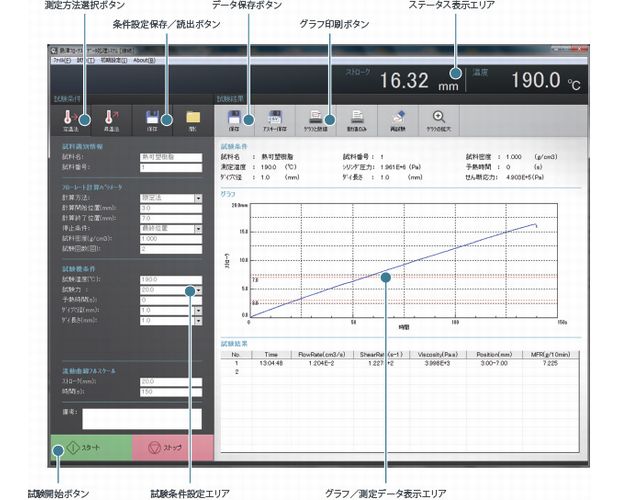Click the position cell 3.00-7.00
The height and width of the screenshot is (500, 619).
pos(494,363)
